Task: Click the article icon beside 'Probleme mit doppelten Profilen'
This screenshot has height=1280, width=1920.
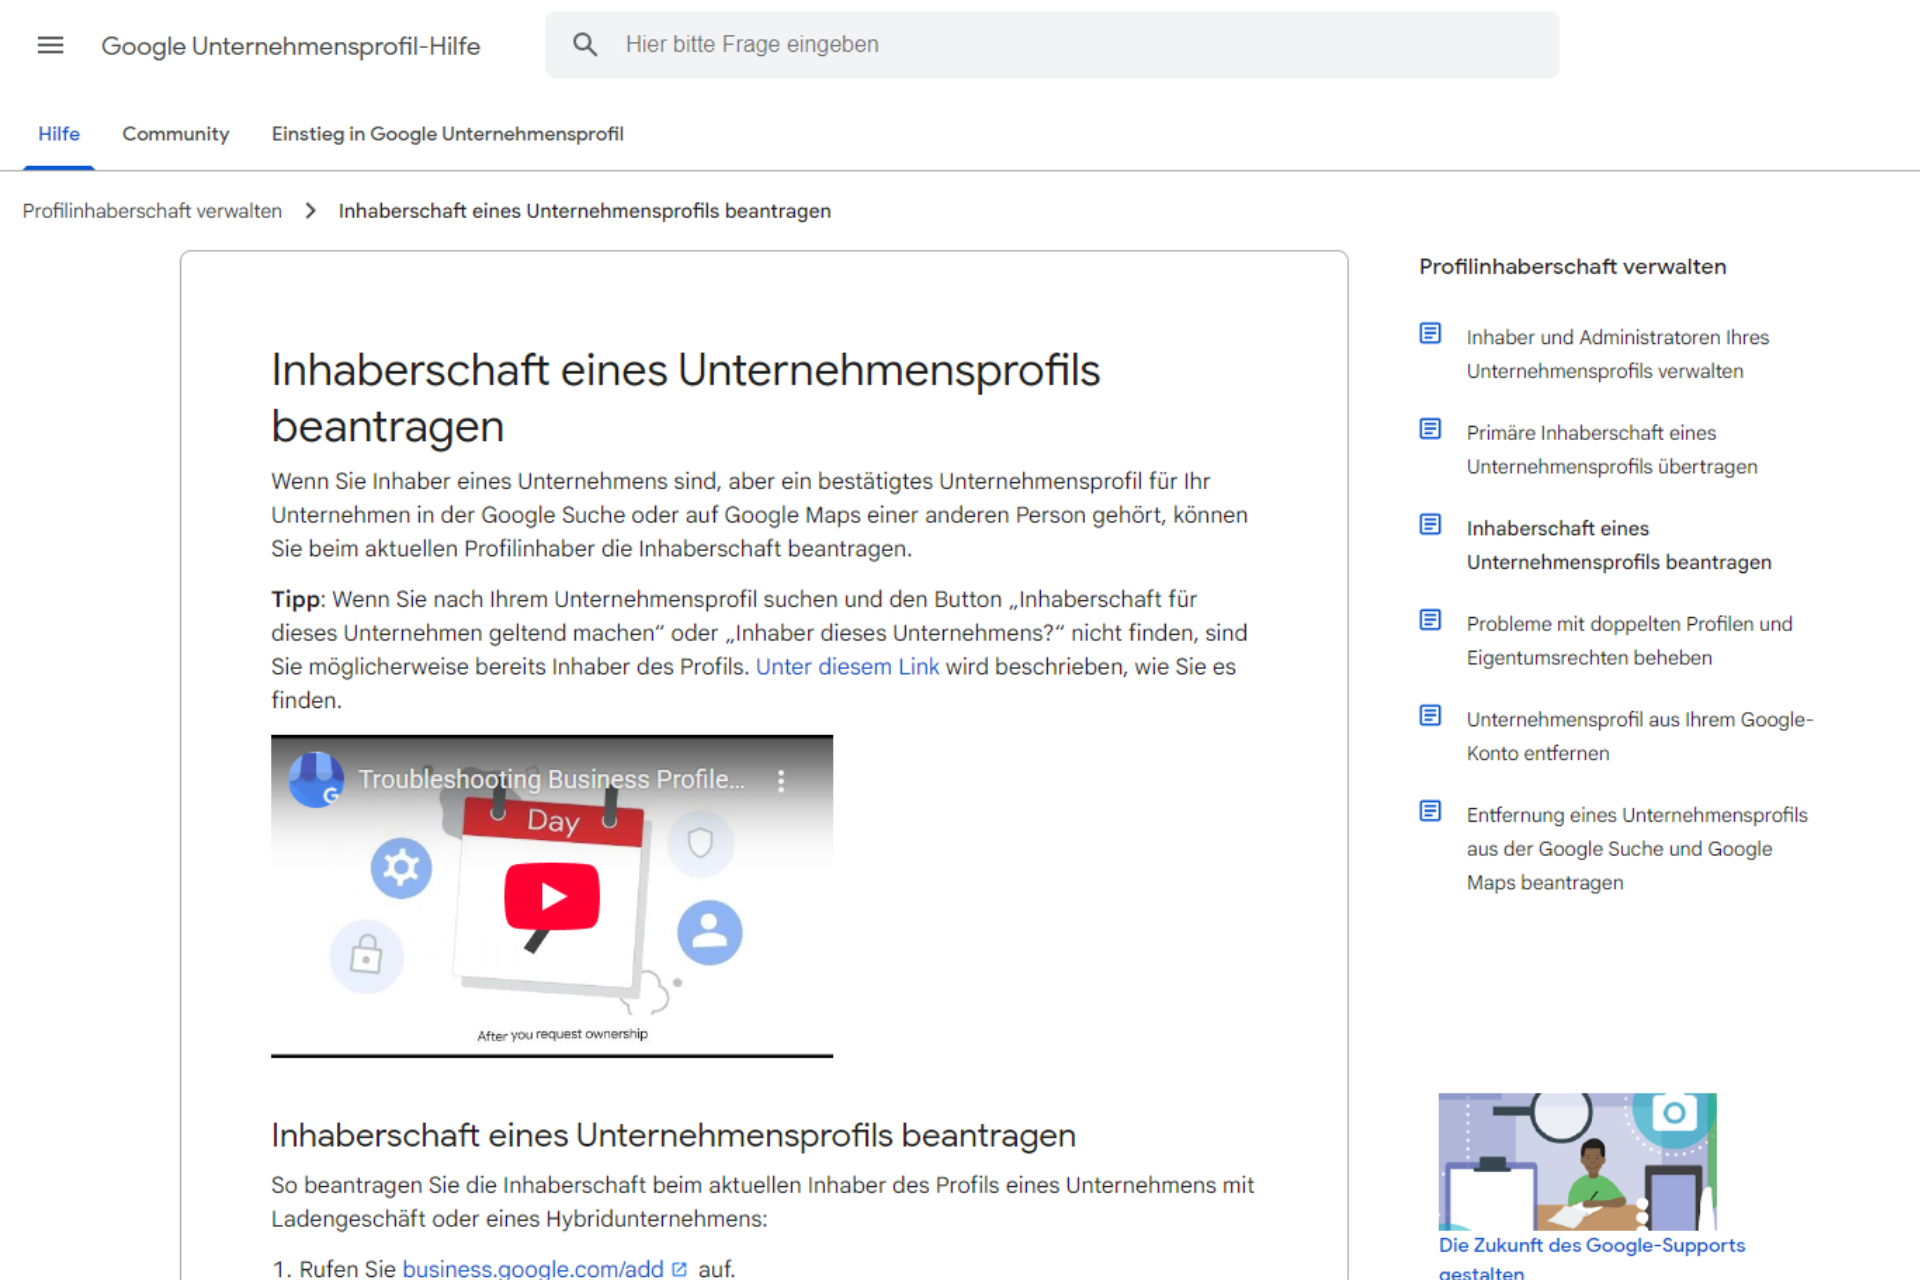Action: tap(1430, 619)
